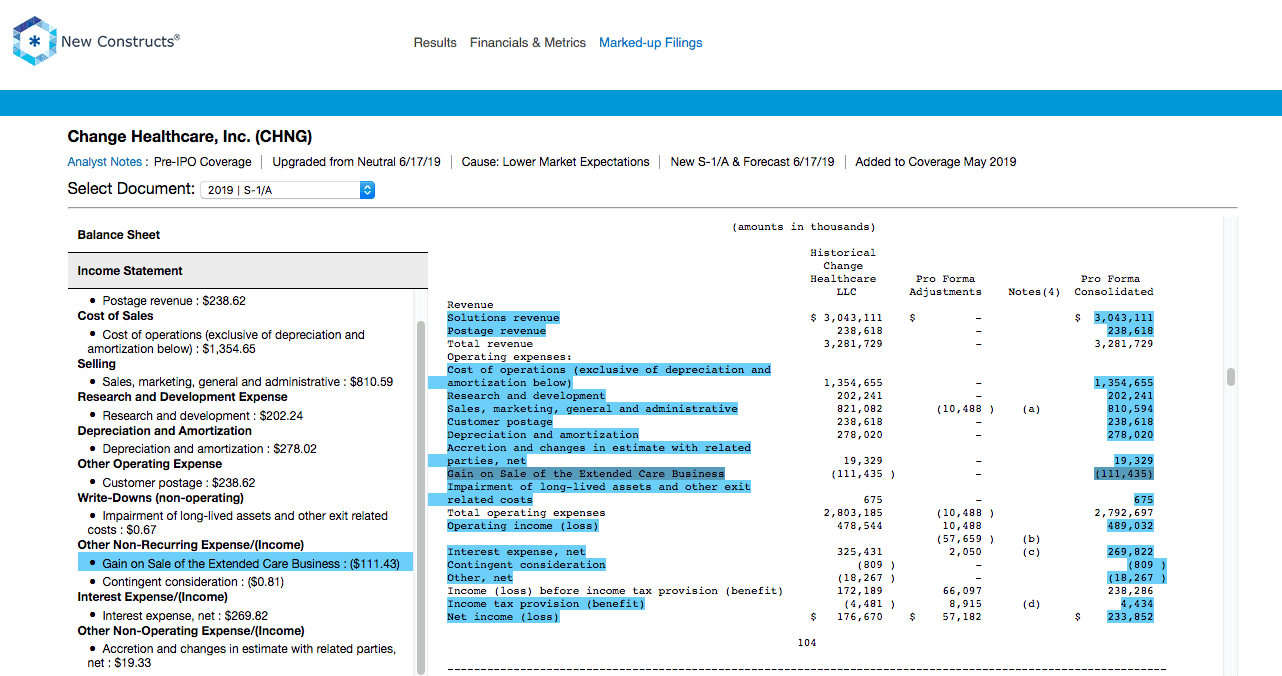Screen dimensions: 1282x676
Task: Click the filing document scrollbar thumb
Action: 1231,377
